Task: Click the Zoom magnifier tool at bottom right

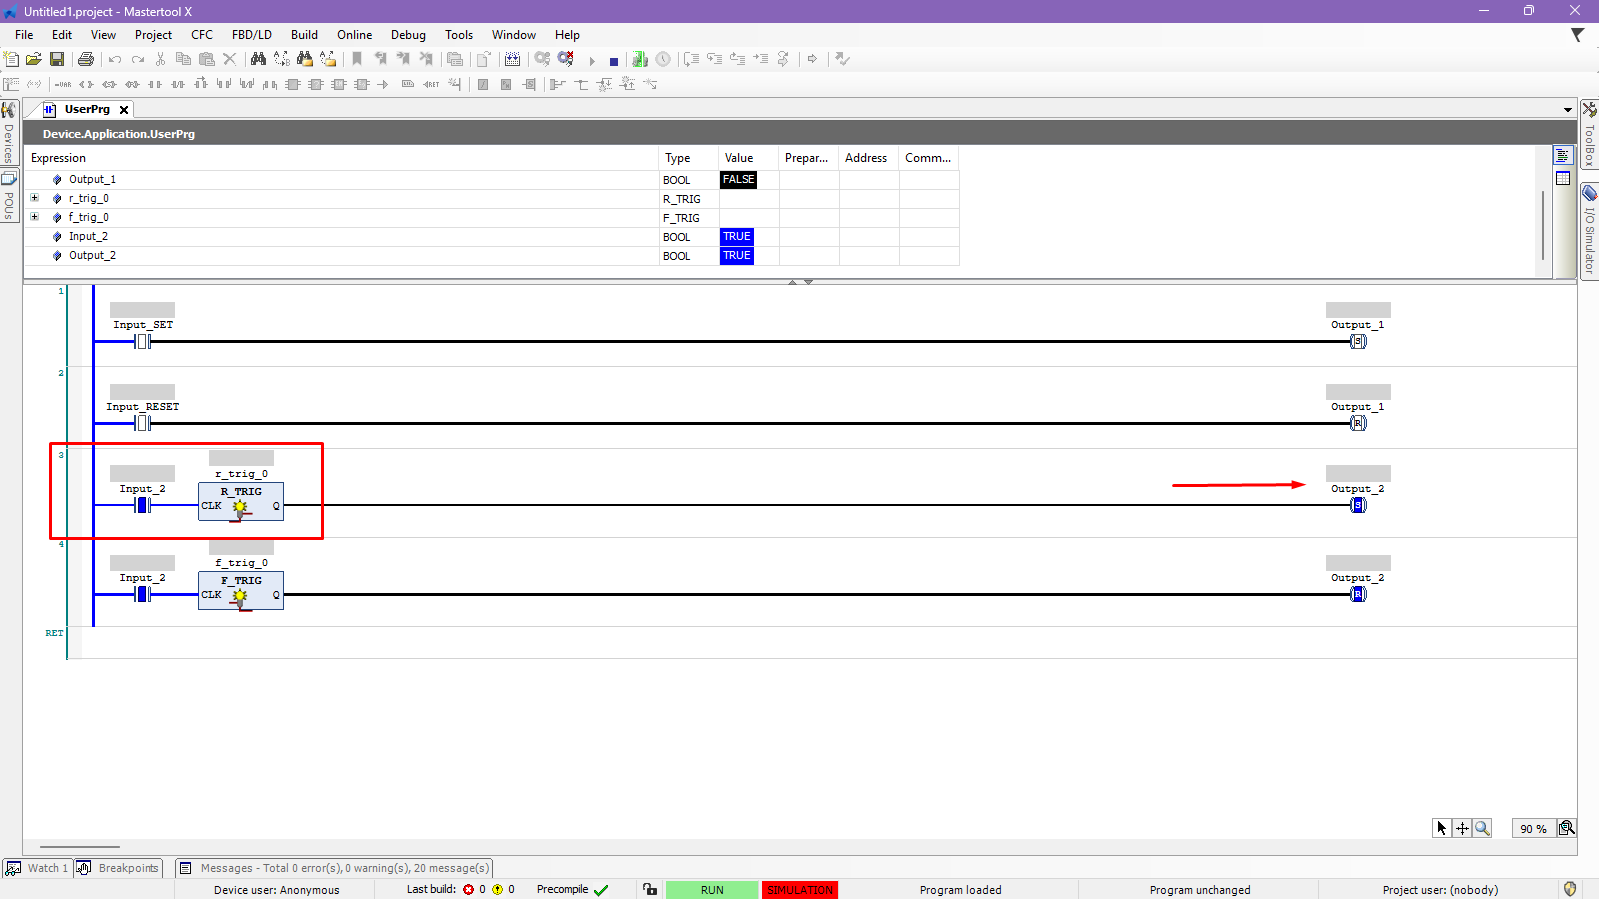Action: tap(1482, 828)
